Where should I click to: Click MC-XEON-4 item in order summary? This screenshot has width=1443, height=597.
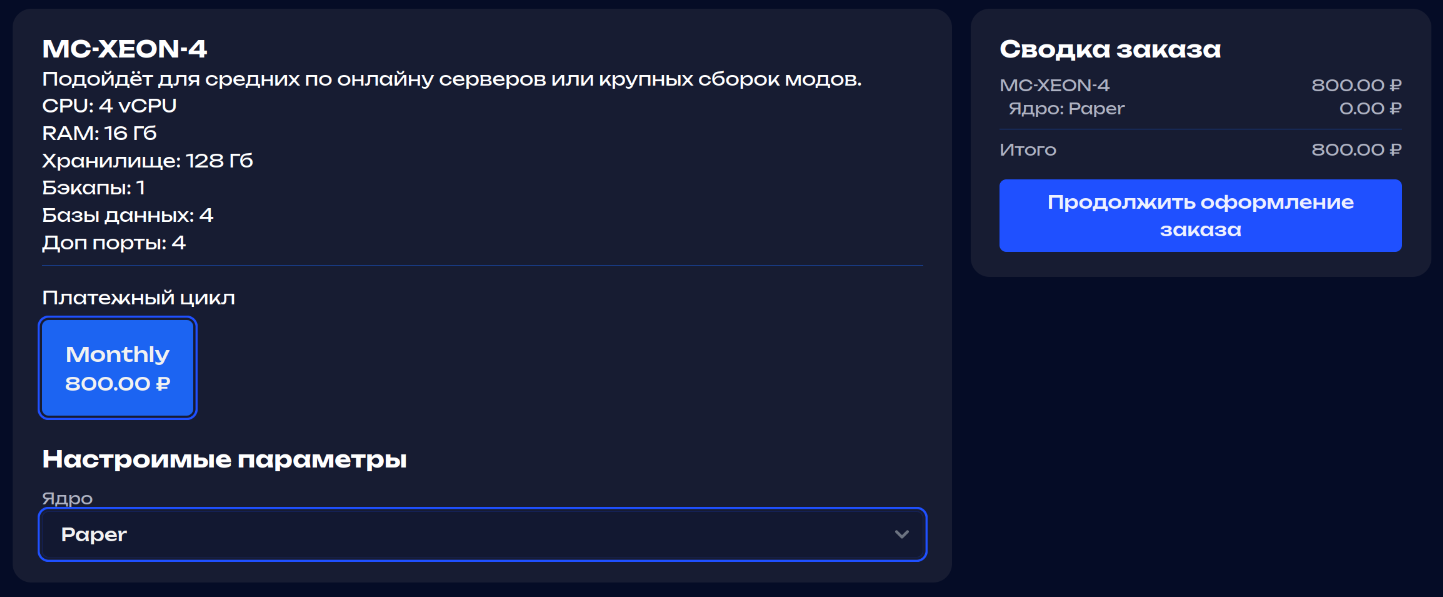click(x=1054, y=86)
